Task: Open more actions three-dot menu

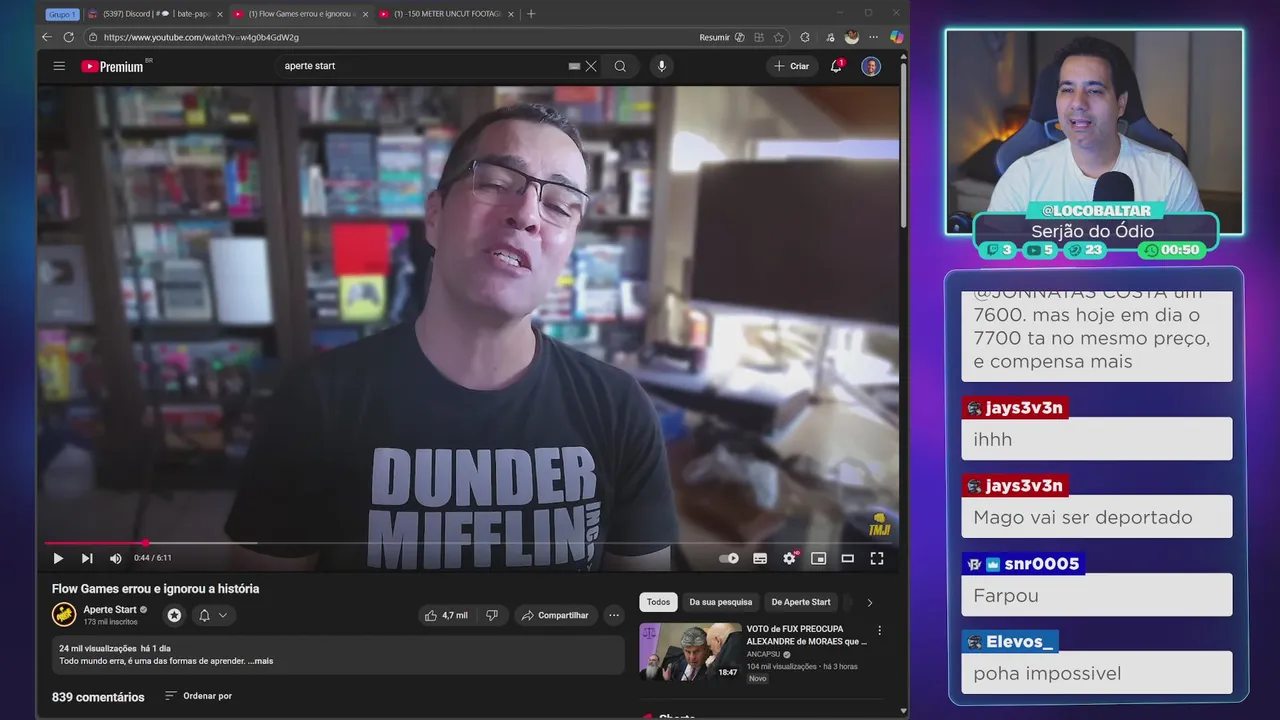Action: [x=614, y=615]
